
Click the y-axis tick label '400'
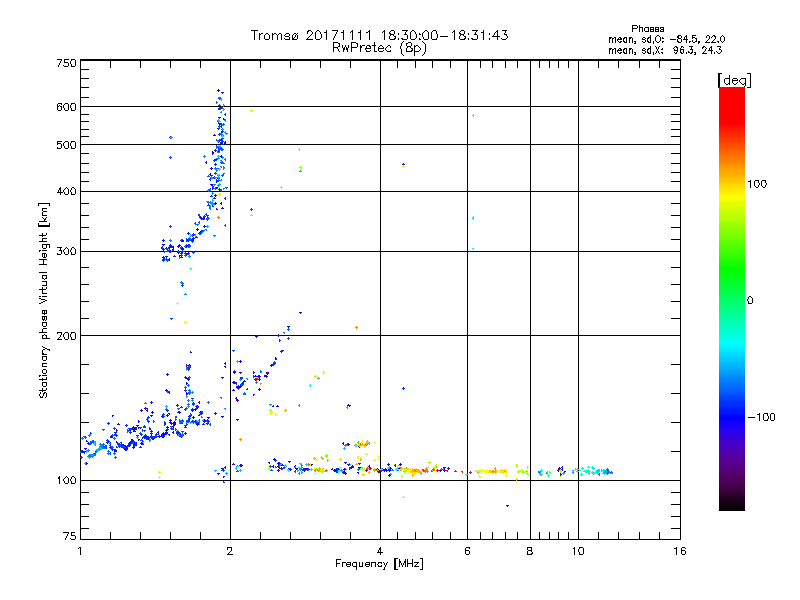(x=66, y=192)
